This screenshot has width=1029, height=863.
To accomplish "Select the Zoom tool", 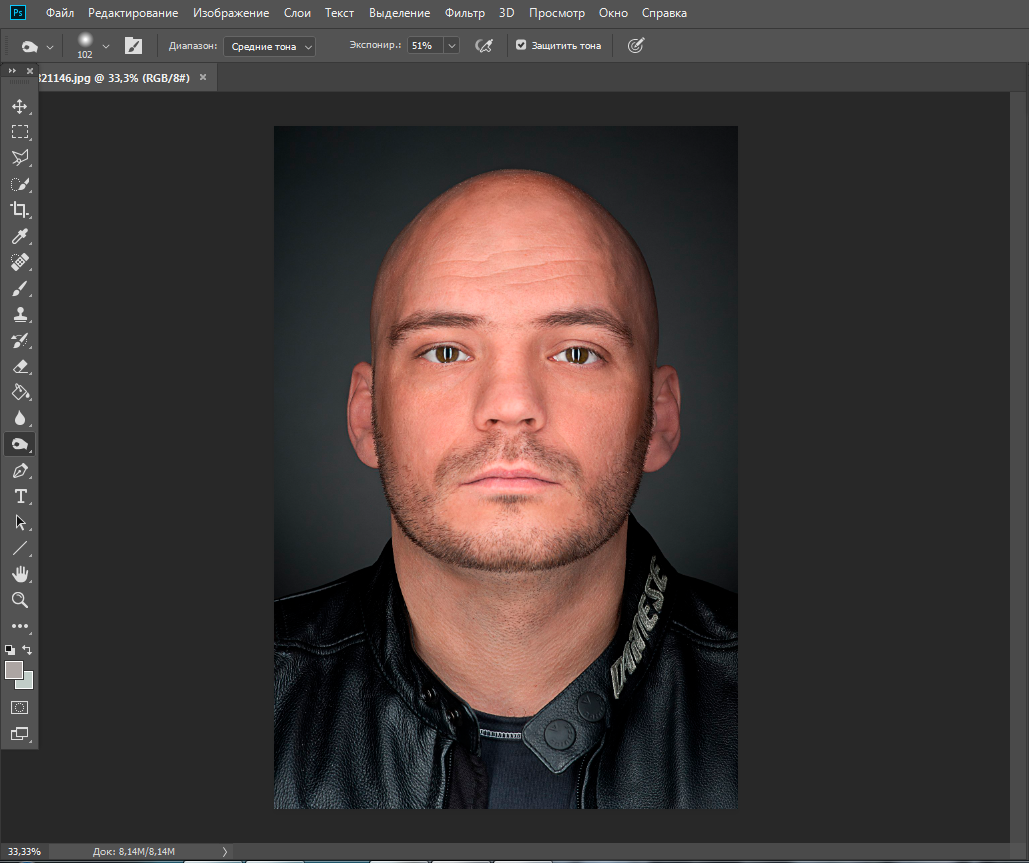I will pos(20,600).
